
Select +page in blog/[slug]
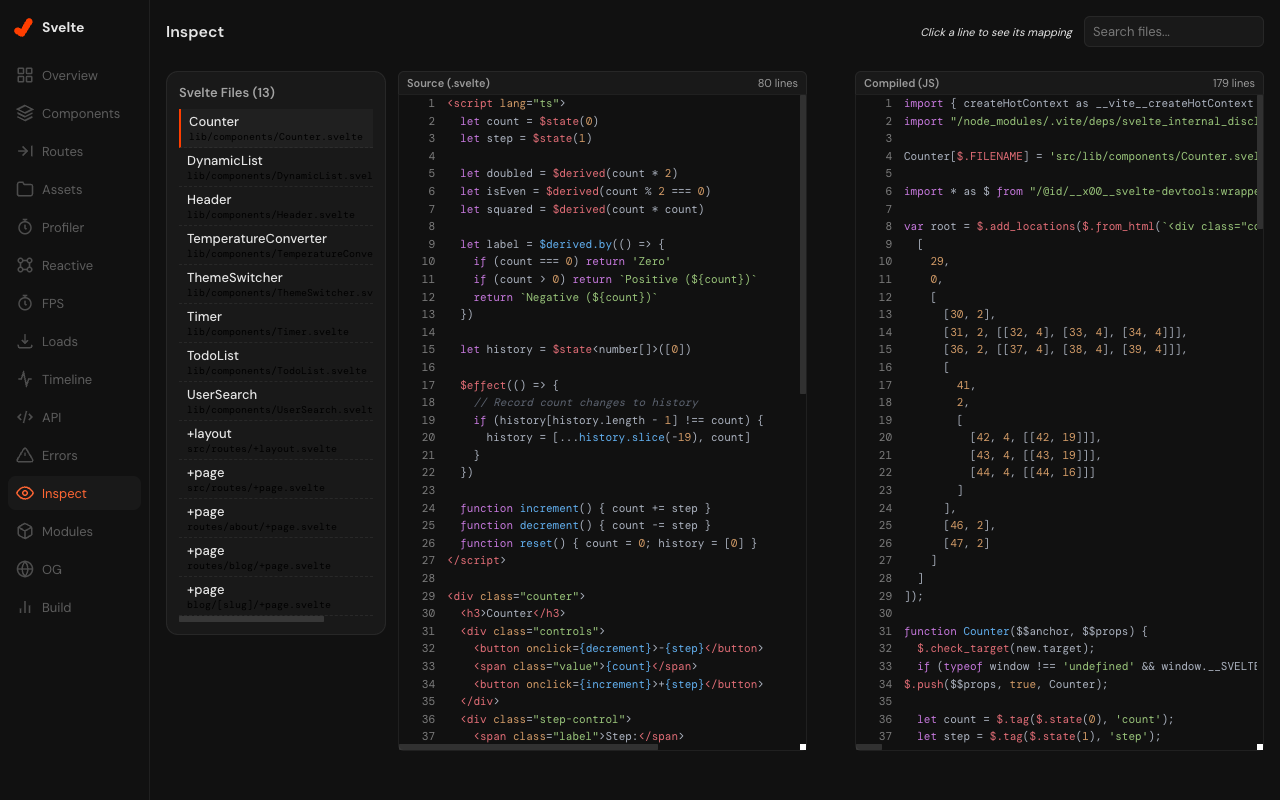(x=276, y=596)
